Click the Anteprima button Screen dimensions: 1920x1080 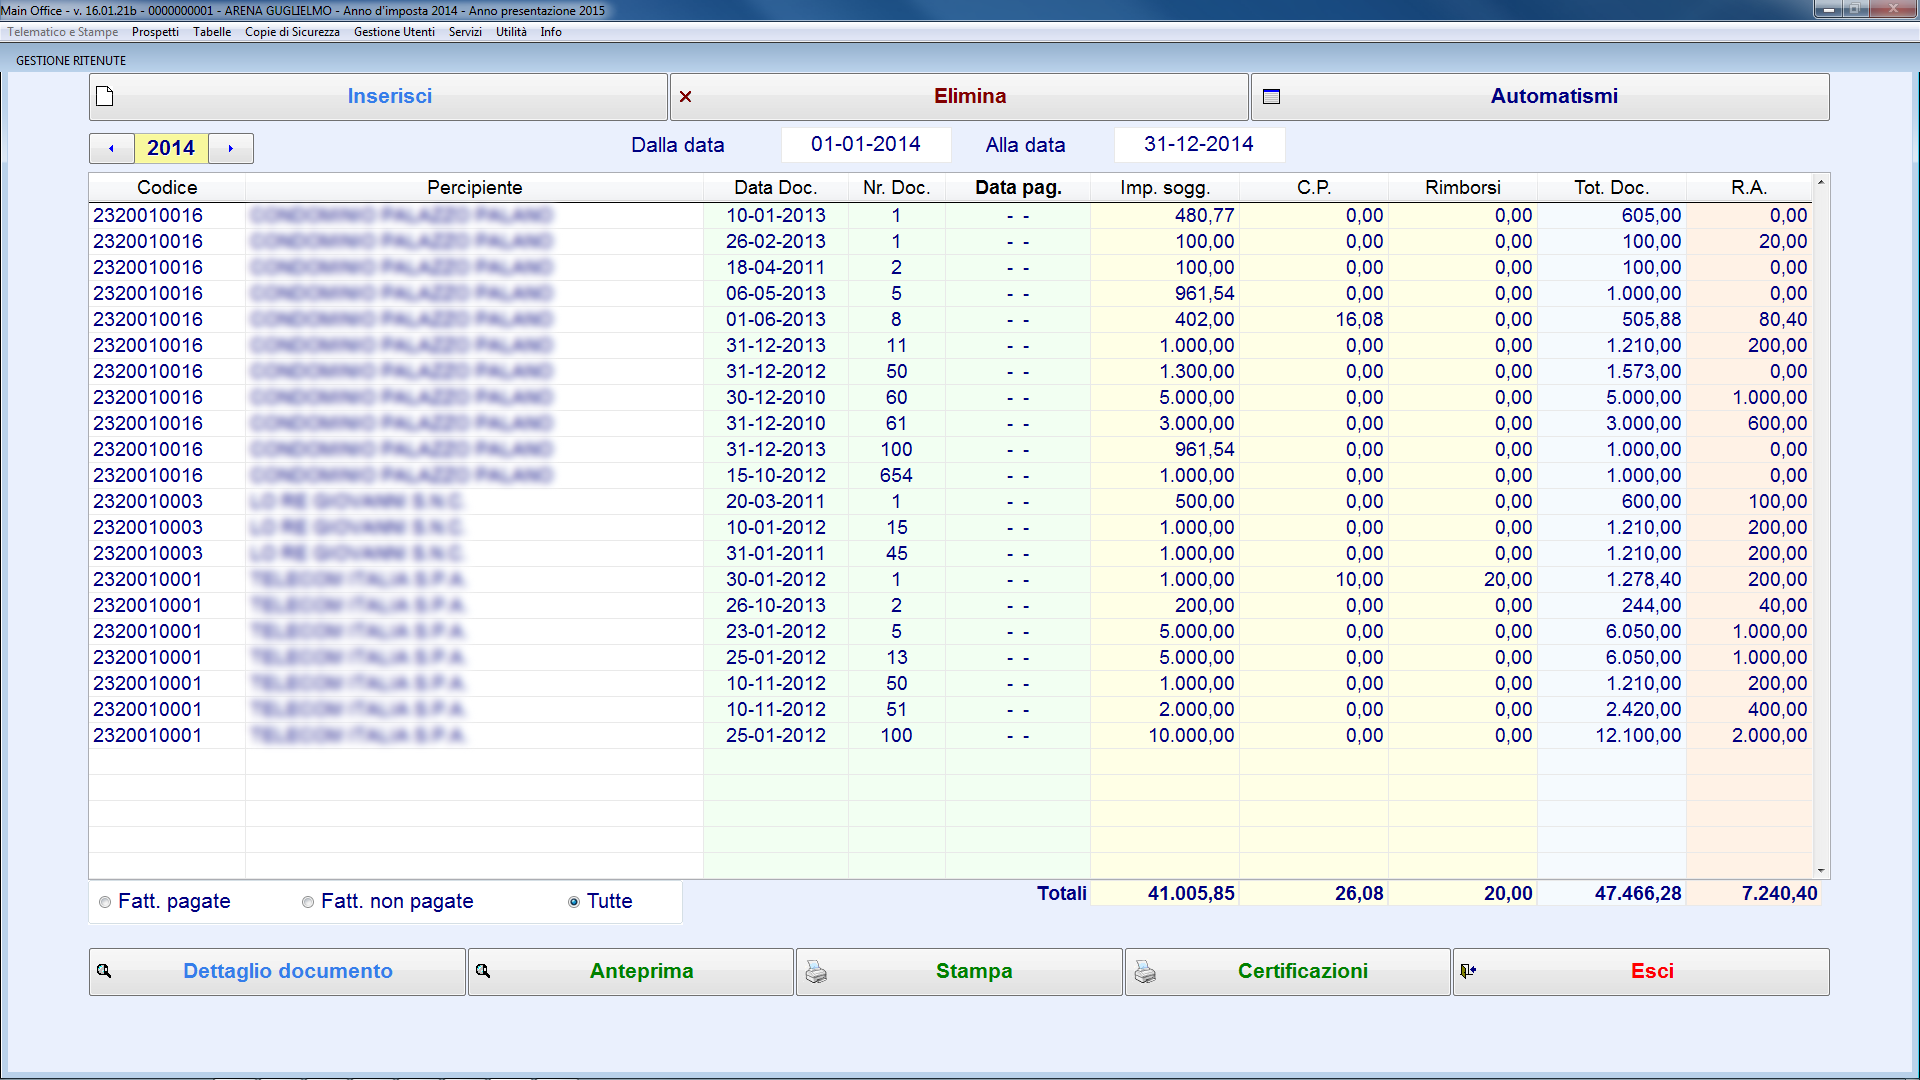631,972
